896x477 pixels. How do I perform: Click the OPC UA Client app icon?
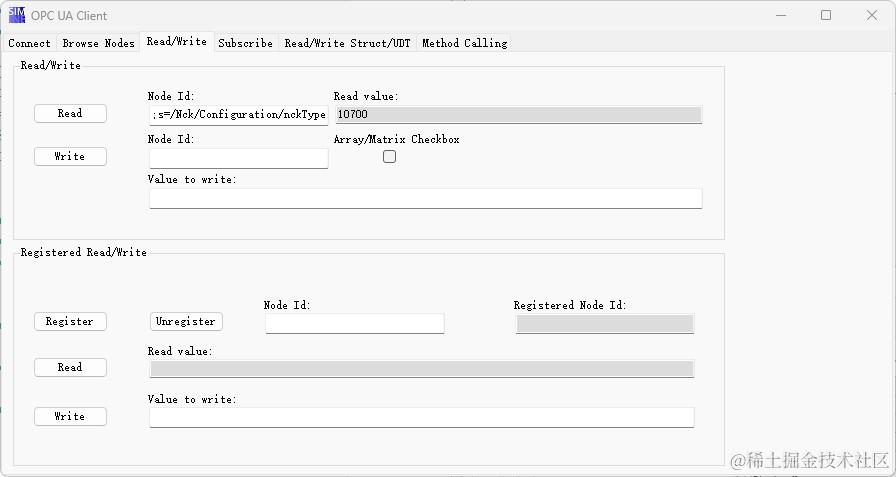coord(16,15)
